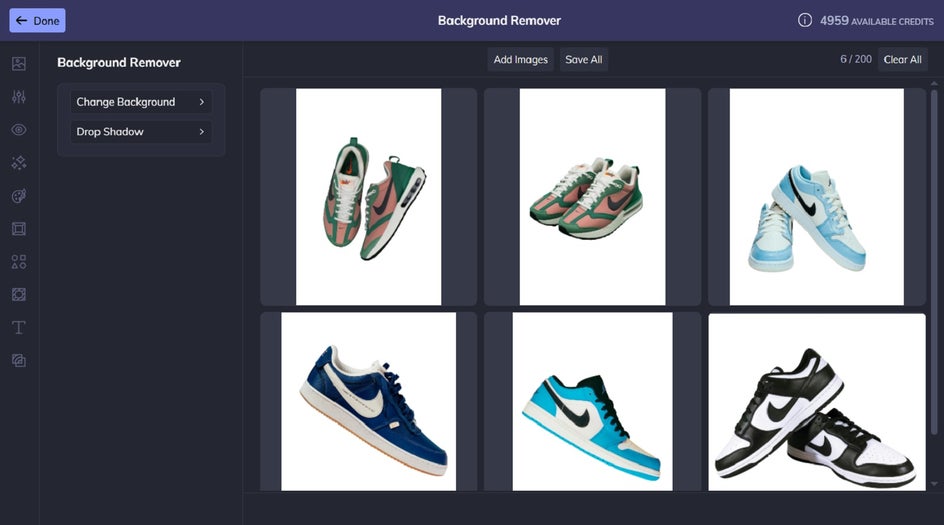
Task: Click the image gallery vertical scrollbar
Action: click(934, 262)
